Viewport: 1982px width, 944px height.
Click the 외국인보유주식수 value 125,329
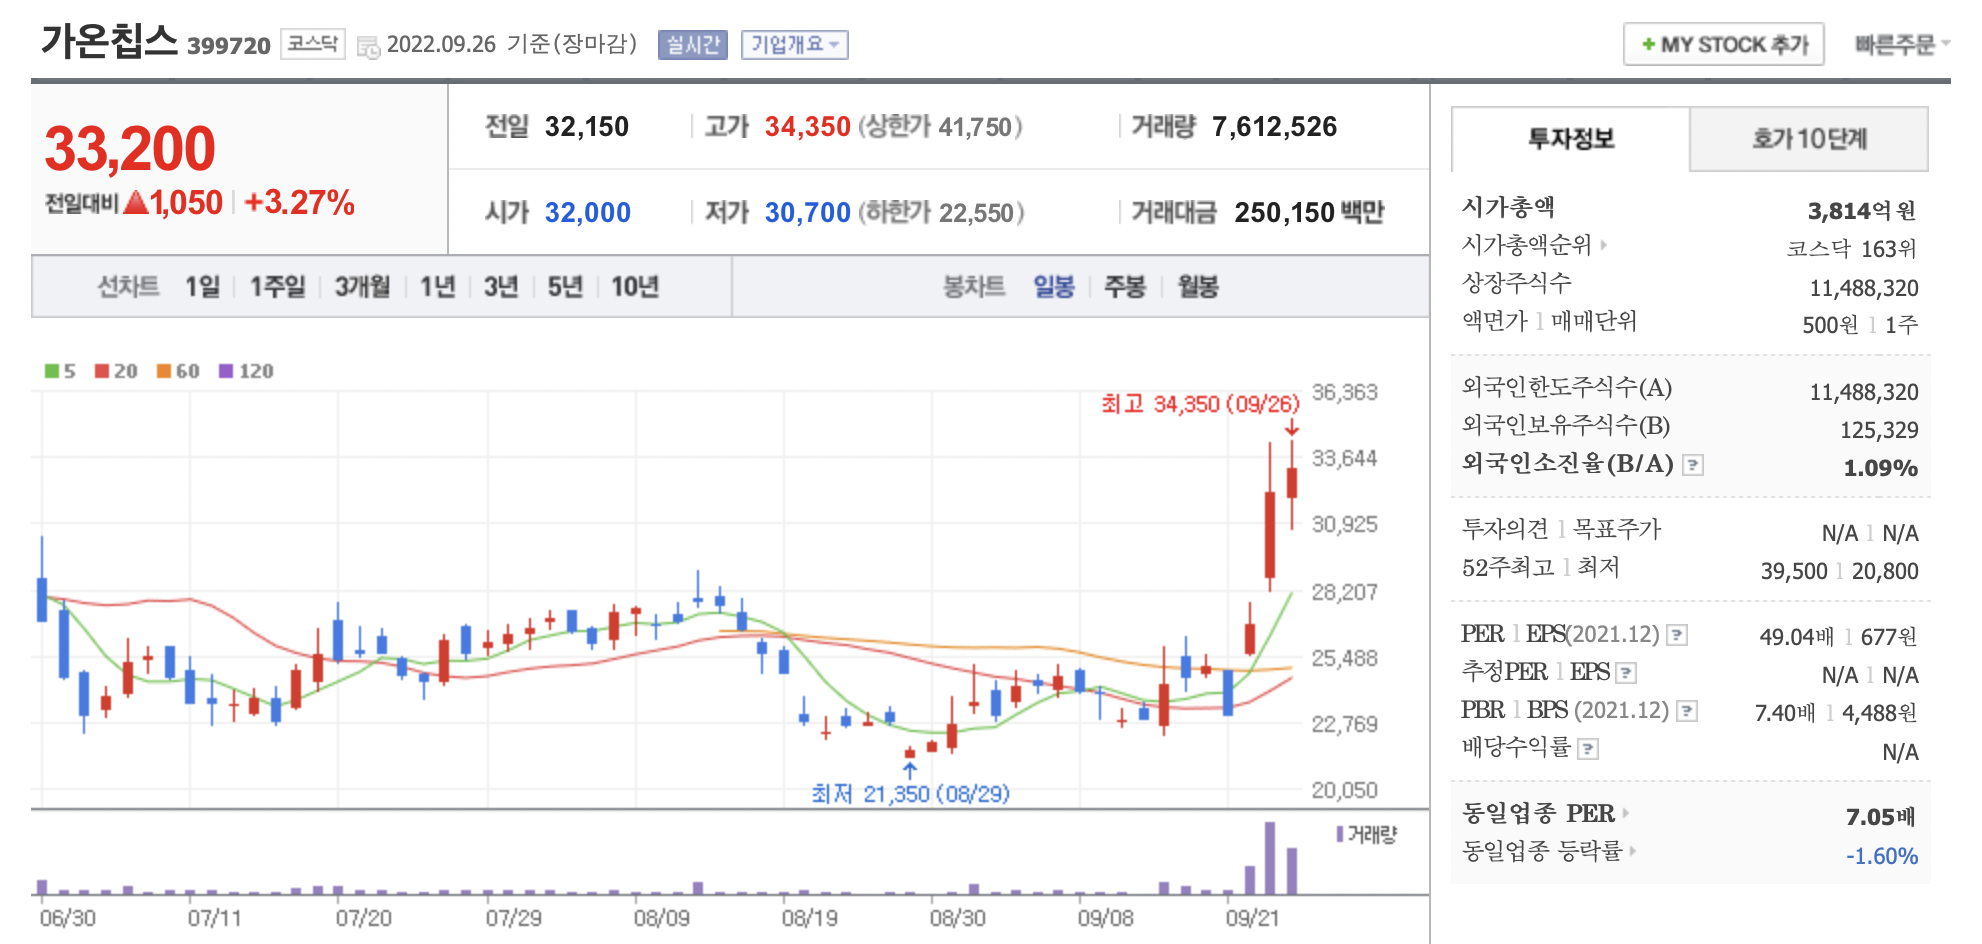point(1879,430)
